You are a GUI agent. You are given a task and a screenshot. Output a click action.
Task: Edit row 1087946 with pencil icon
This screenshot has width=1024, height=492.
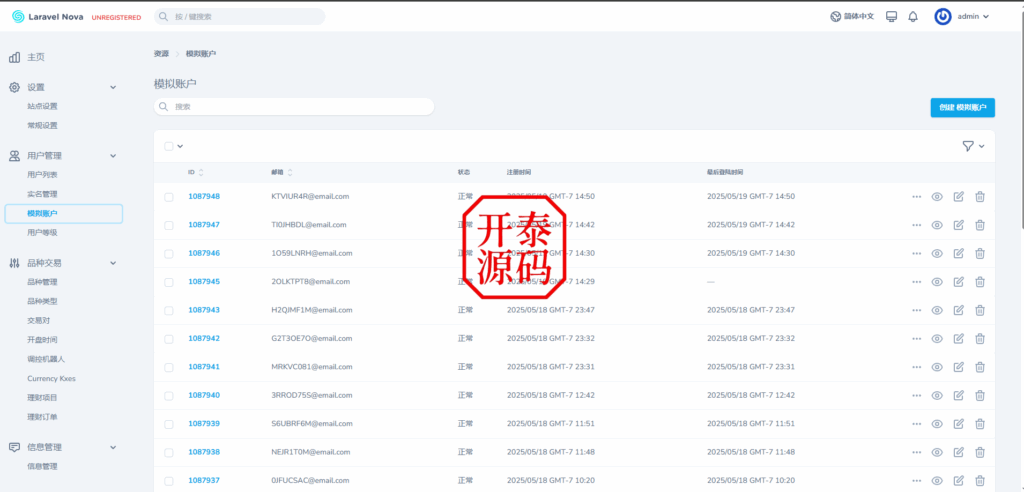[959, 254]
